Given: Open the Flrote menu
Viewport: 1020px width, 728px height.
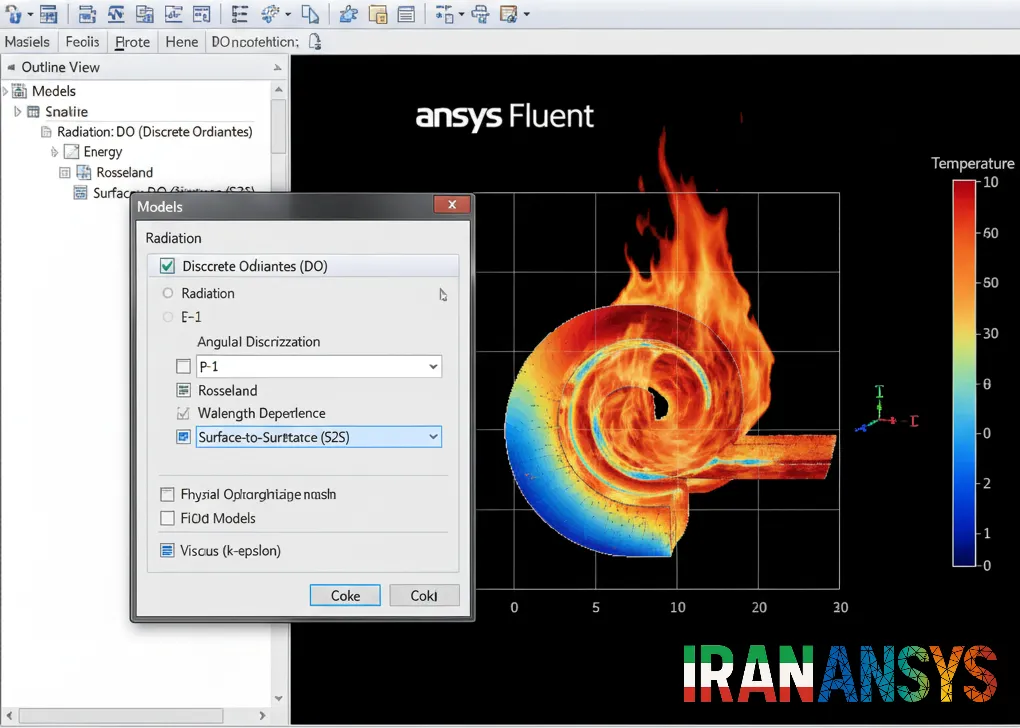Looking at the screenshot, I should click(132, 42).
